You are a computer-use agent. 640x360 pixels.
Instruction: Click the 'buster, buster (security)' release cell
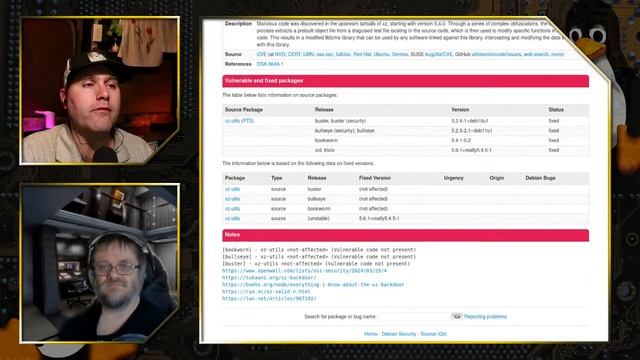[x=340, y=121]
